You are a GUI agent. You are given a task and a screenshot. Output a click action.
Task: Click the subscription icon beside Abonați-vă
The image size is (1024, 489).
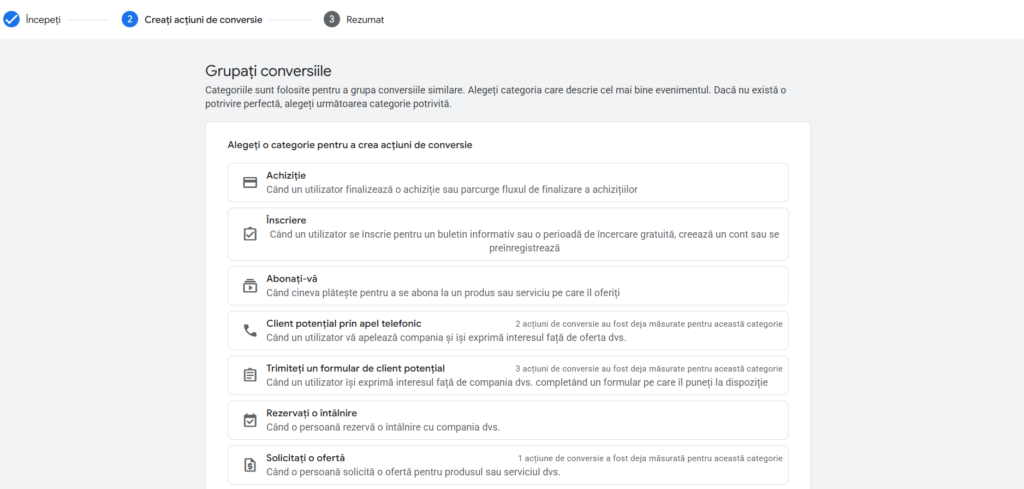coord(250,286)
